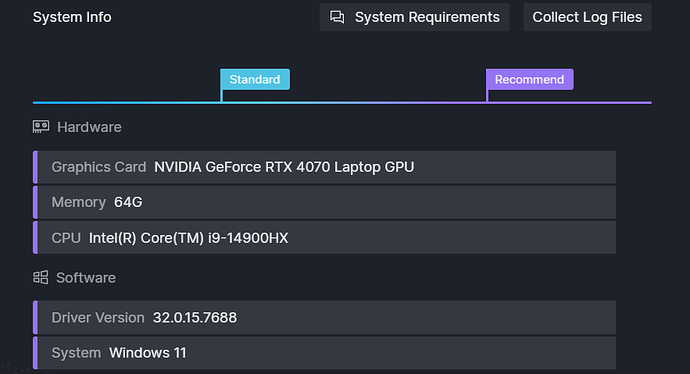Open System Requirements
Screen dimensions: 690x374
(414, 17)
